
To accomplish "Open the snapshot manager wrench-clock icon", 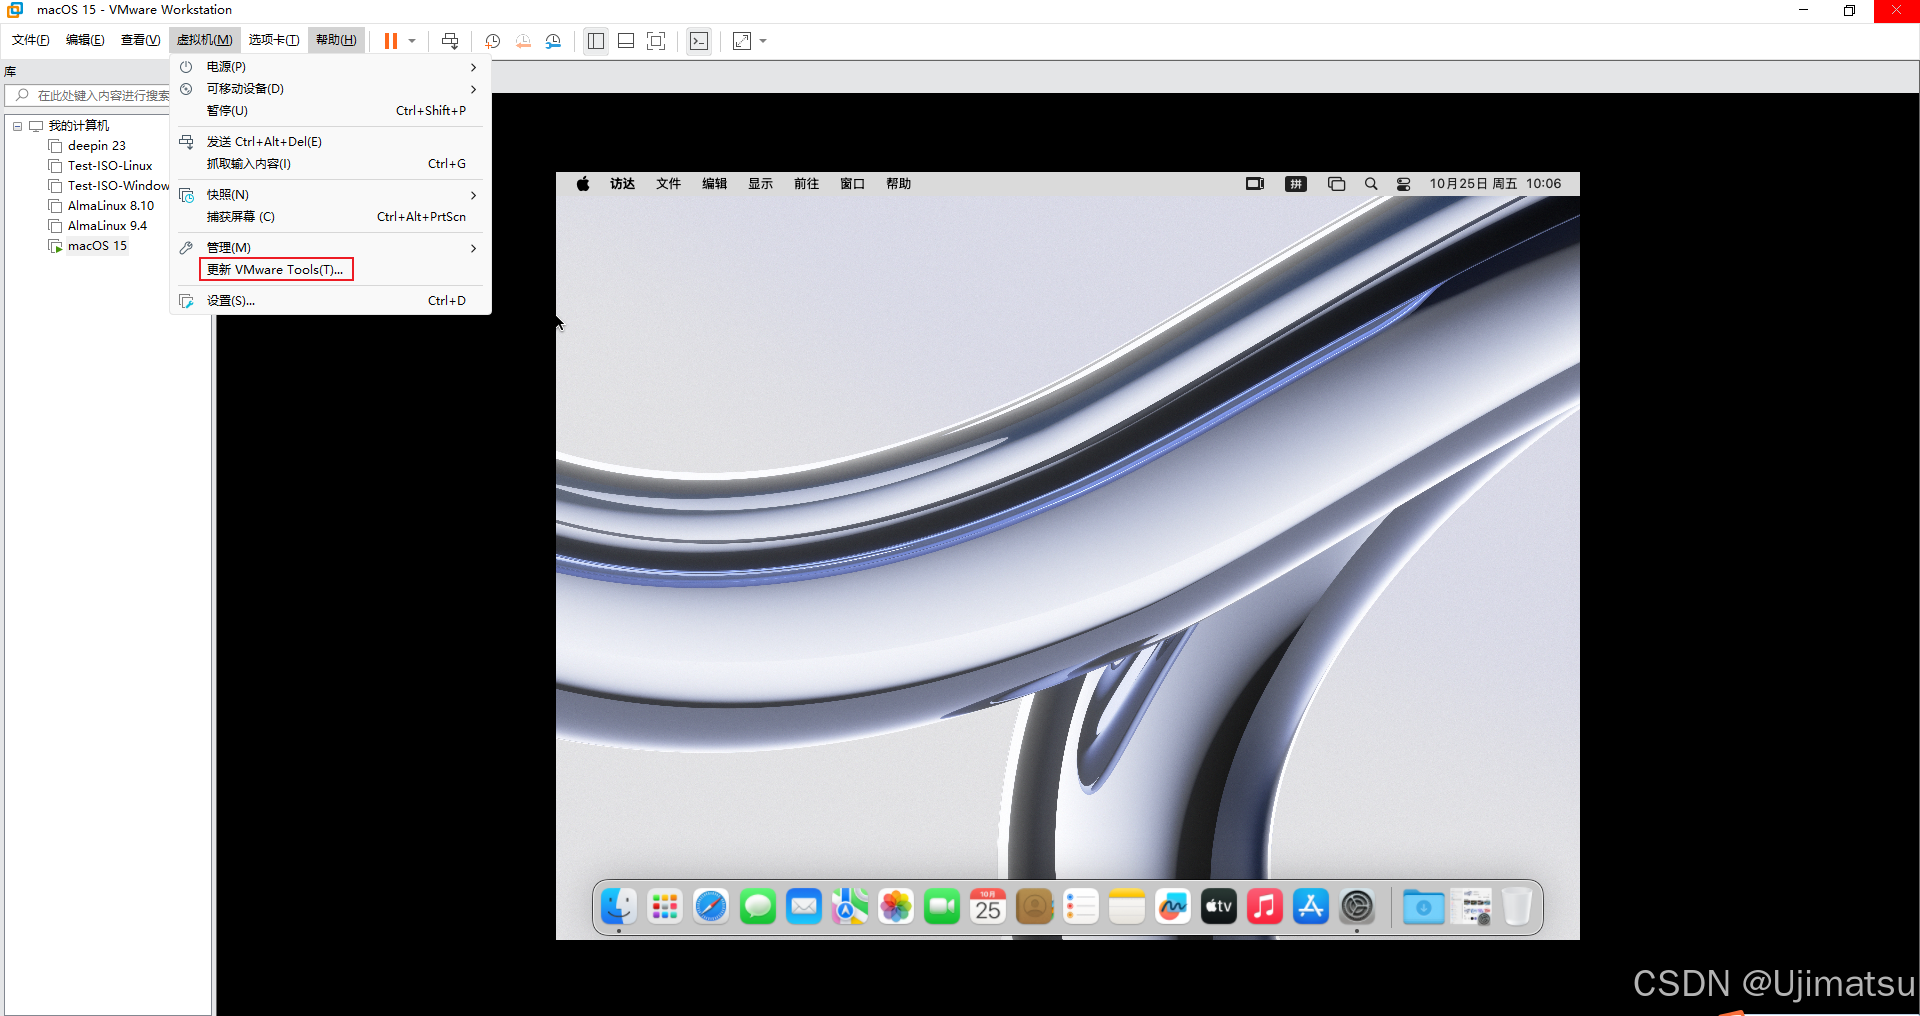I will pos(553,41).
